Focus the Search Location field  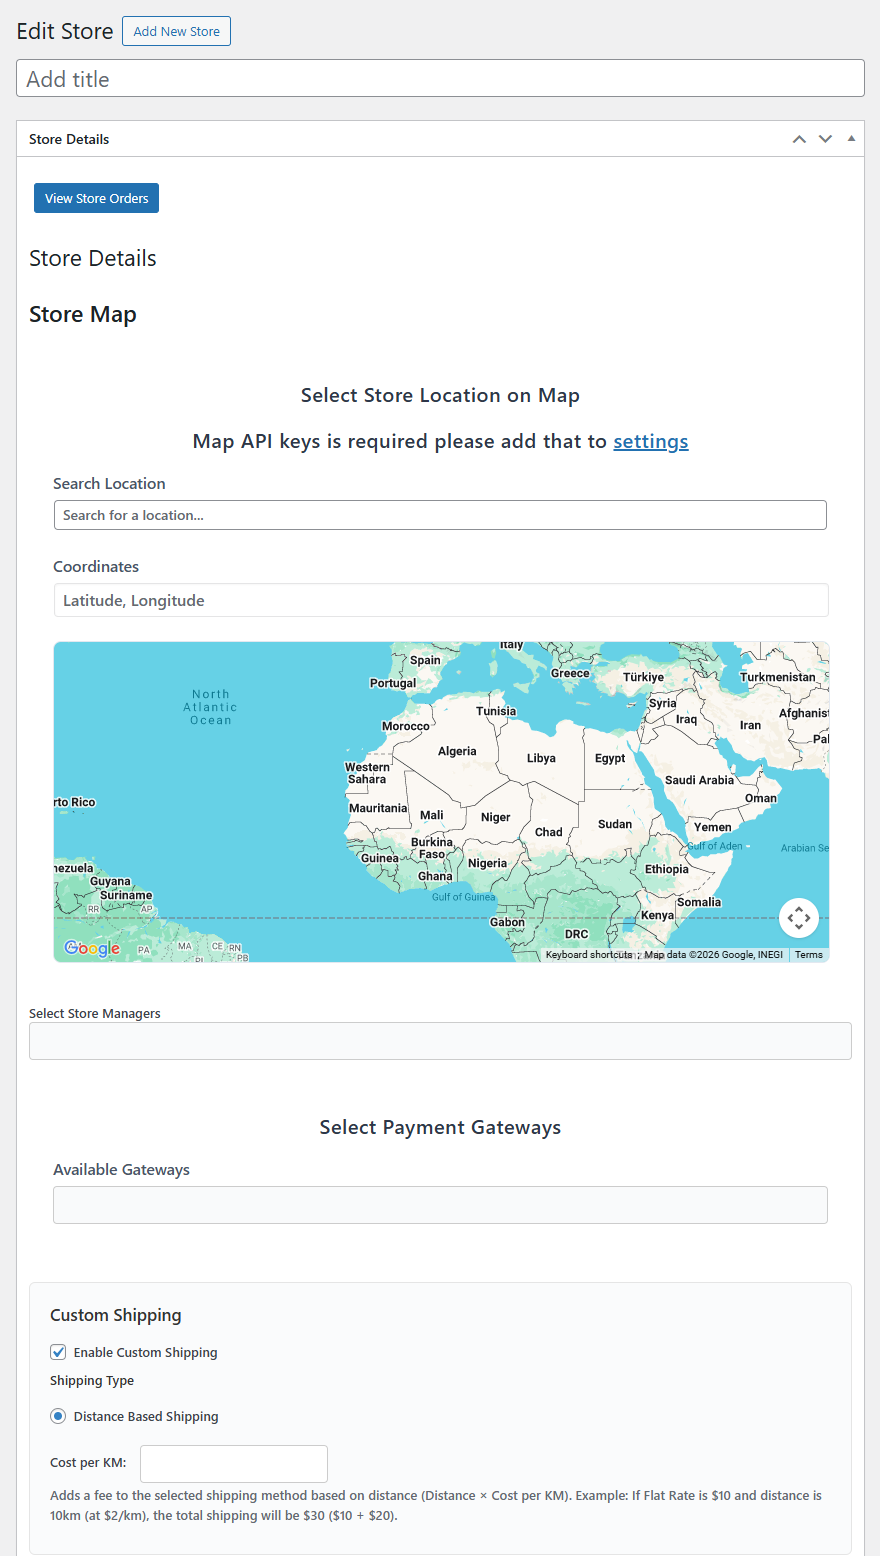(440, 515)
